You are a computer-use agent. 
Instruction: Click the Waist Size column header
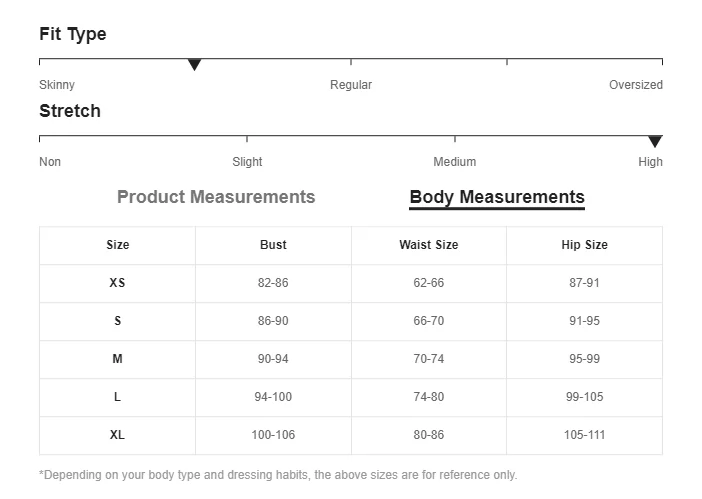pos(429,245)
